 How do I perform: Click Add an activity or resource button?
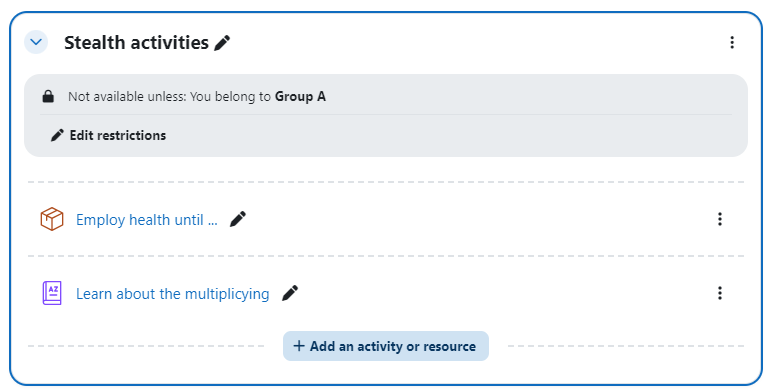(x=386, y=346)
